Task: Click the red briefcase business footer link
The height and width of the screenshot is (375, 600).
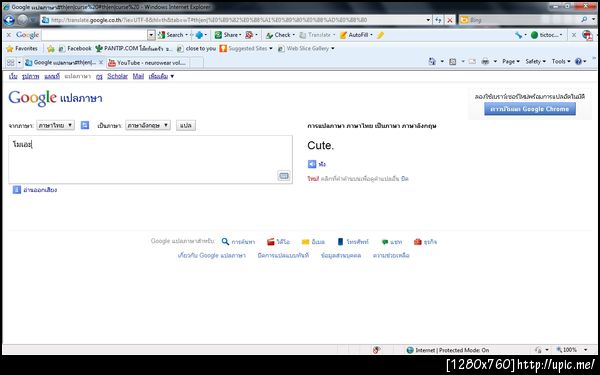Action: point(425,241)
